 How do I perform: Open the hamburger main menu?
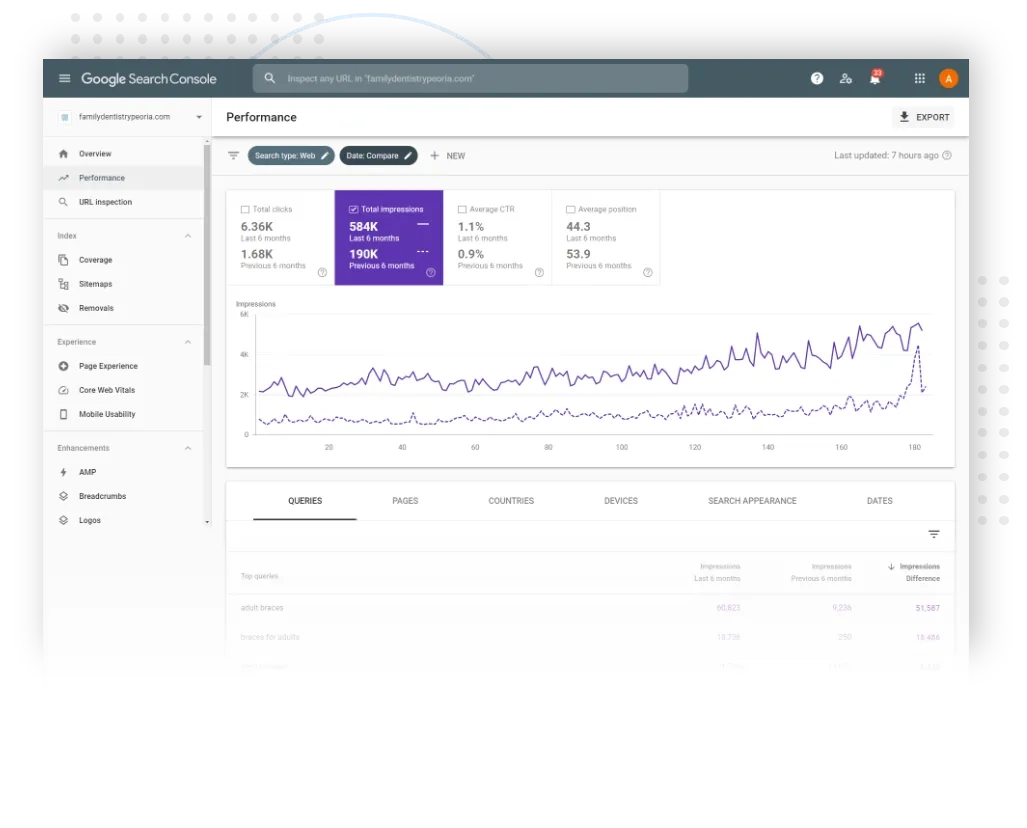tap(65, 79)
